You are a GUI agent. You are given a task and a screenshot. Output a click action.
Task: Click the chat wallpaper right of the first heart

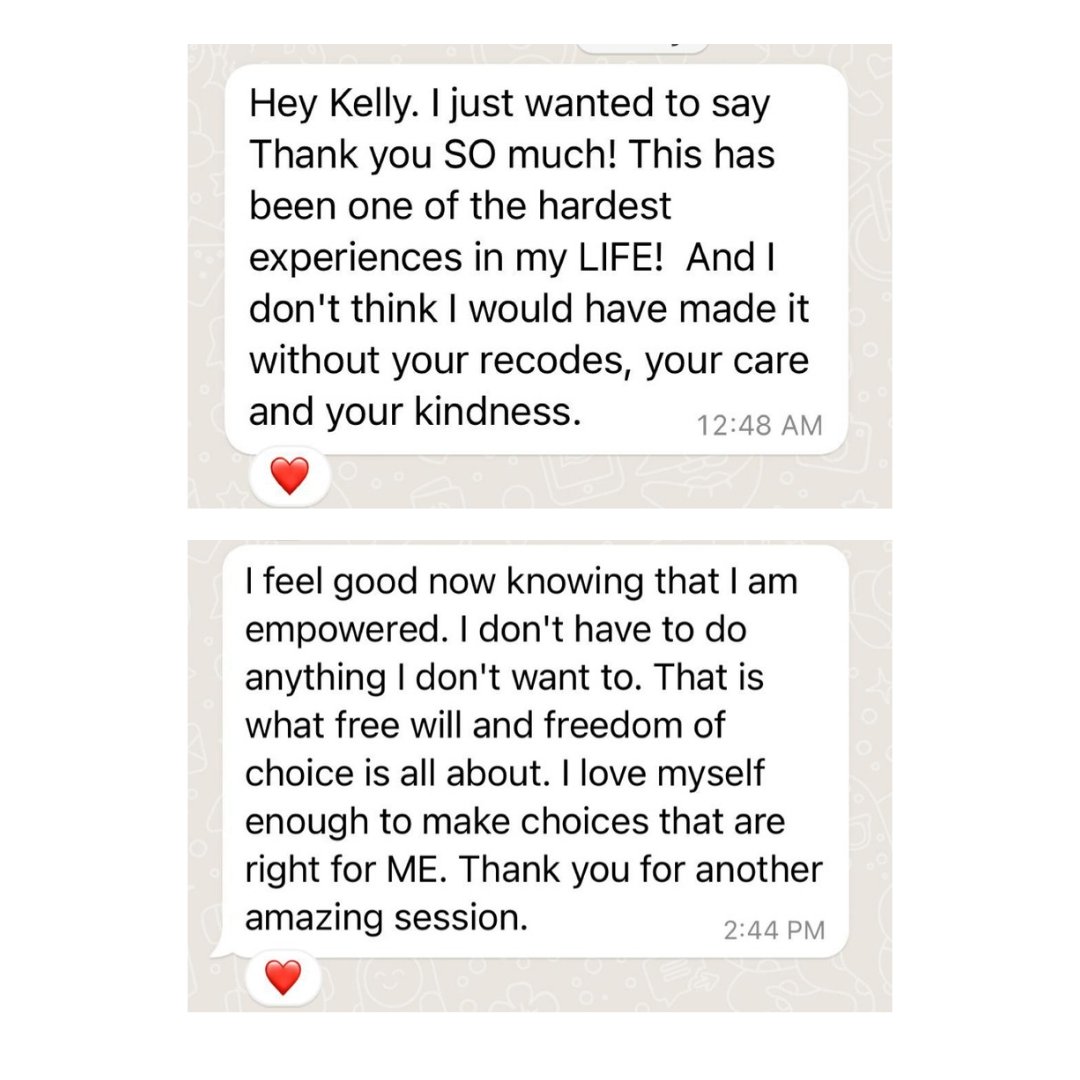(x=600, y=480)
